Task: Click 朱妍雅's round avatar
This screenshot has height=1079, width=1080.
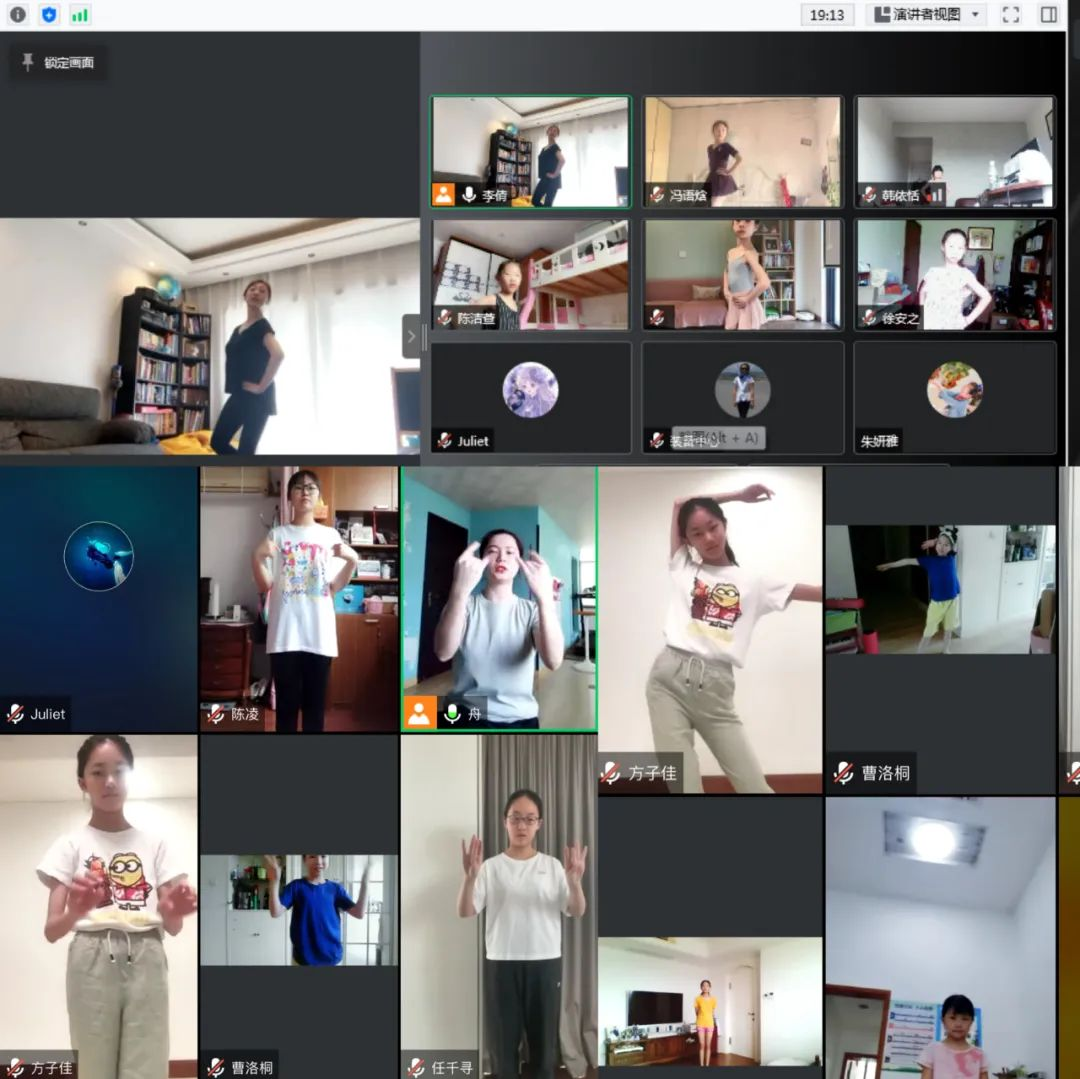Action: click(955, 390)
